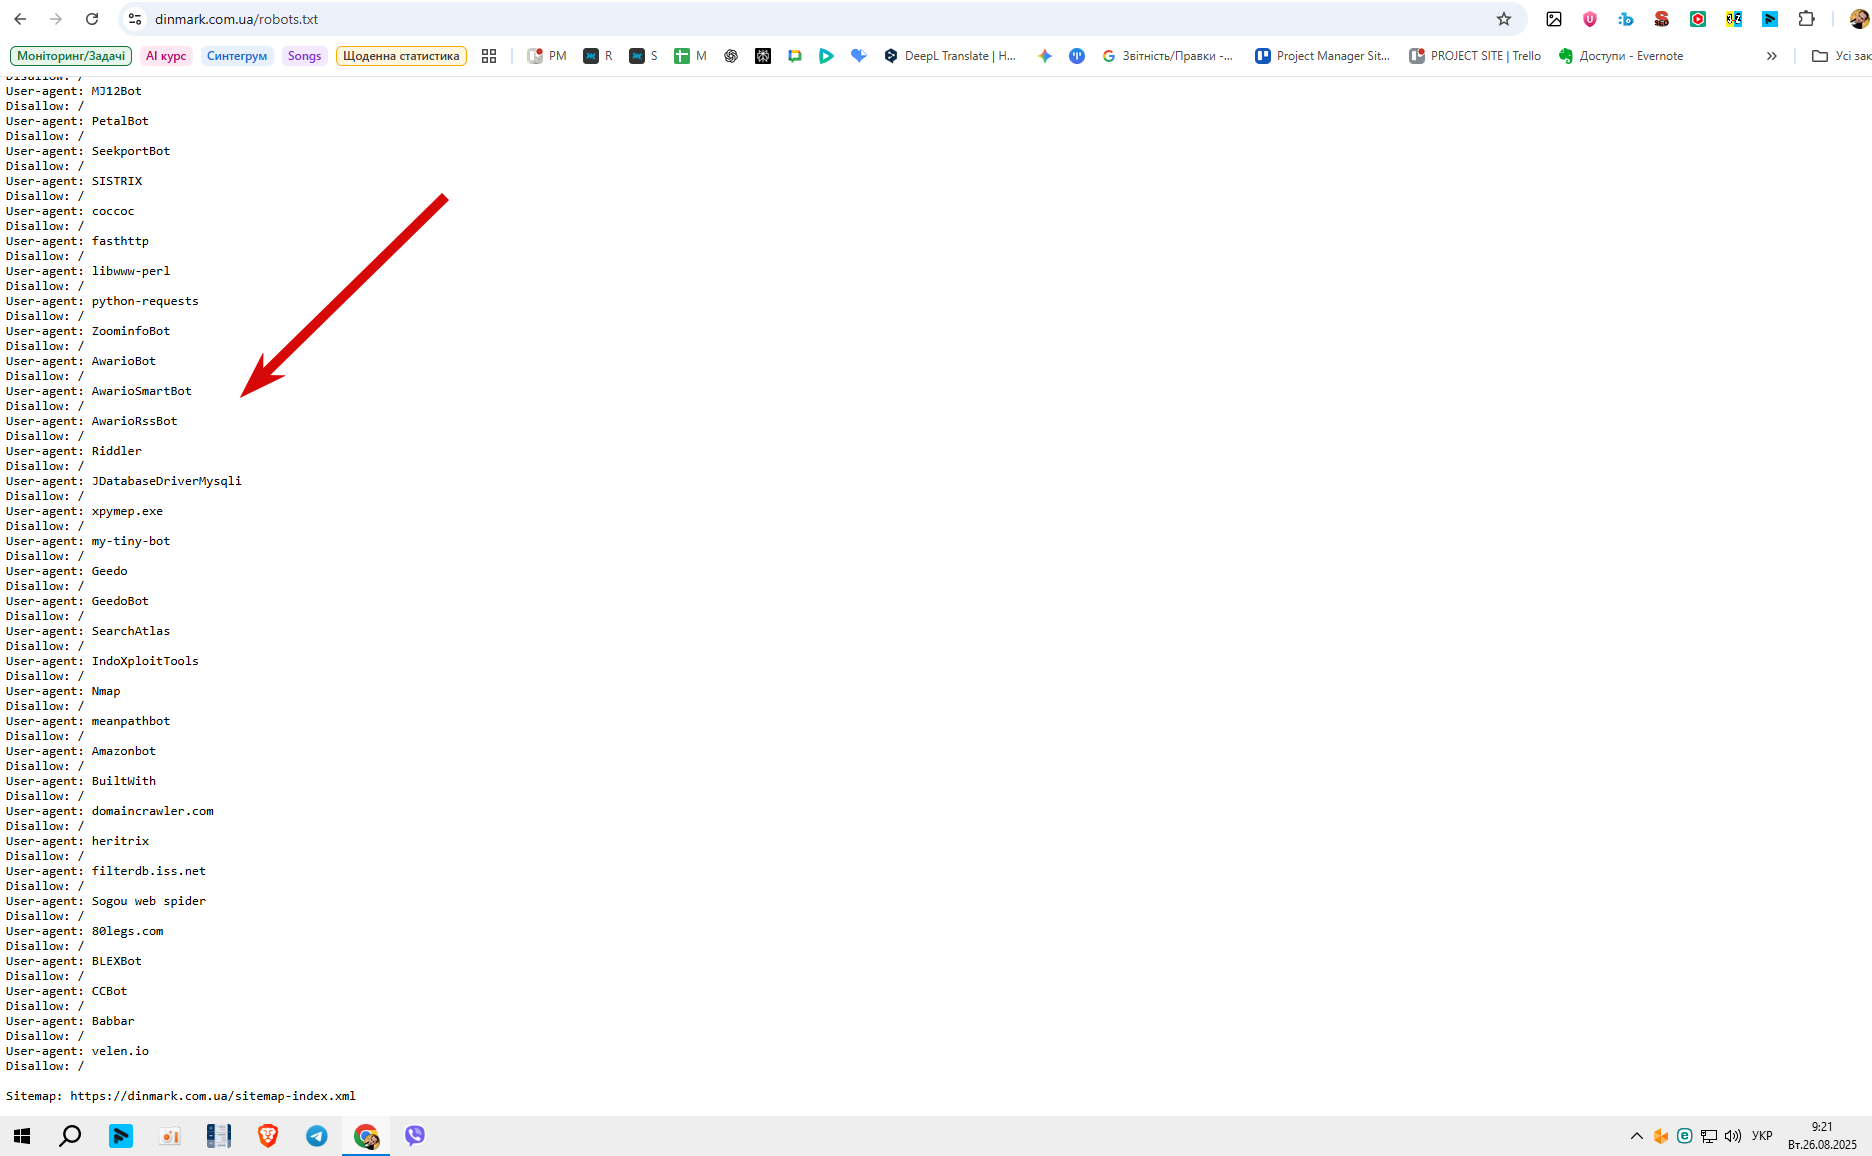
Task: Click the 'User-agent: JDatabaseDriverMysqli' line
Action: [124, 481]
